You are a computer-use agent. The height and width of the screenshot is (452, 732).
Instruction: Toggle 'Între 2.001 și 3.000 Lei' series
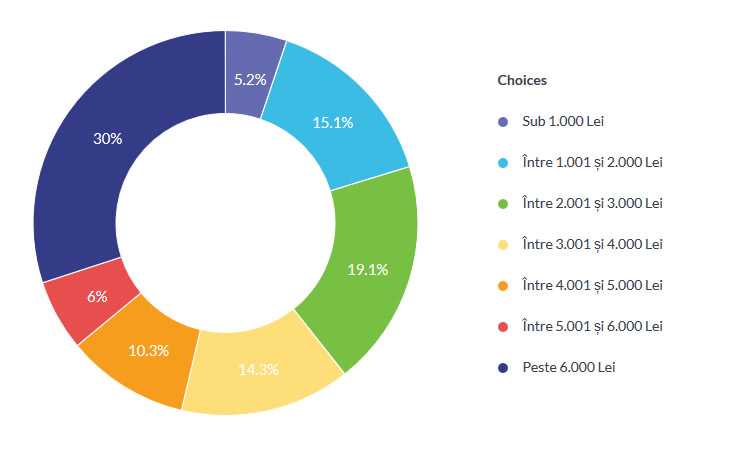(592, 204)
